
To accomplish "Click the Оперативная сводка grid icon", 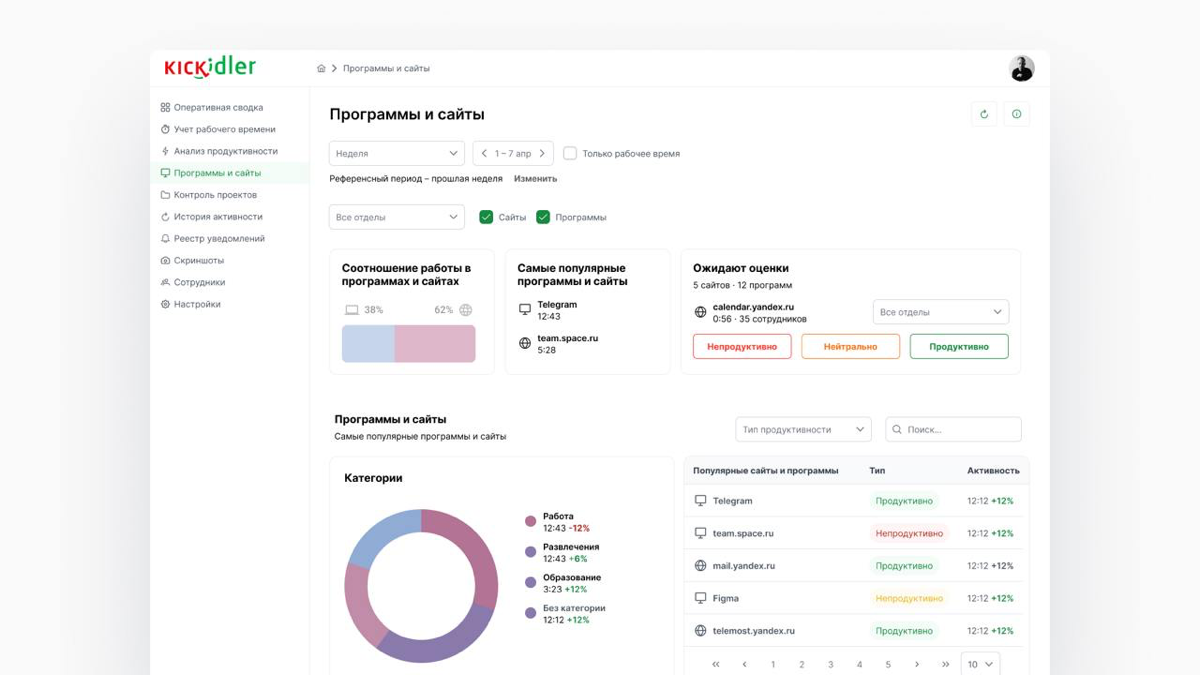I will [165, 107].
